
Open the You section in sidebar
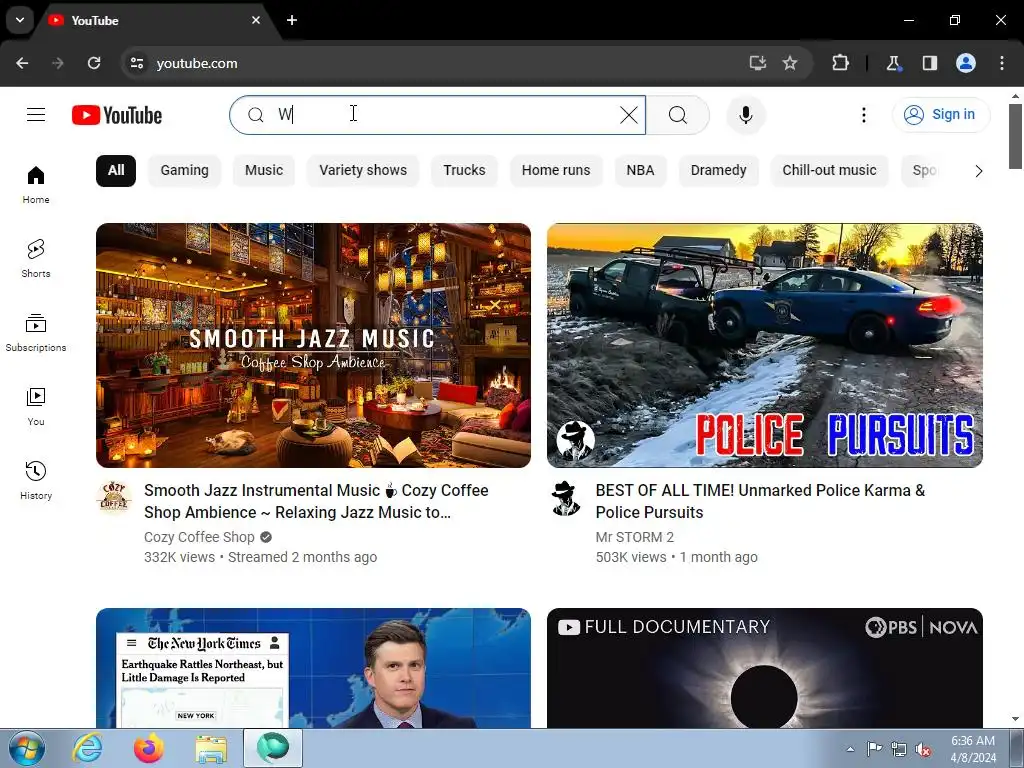(36, 406)
